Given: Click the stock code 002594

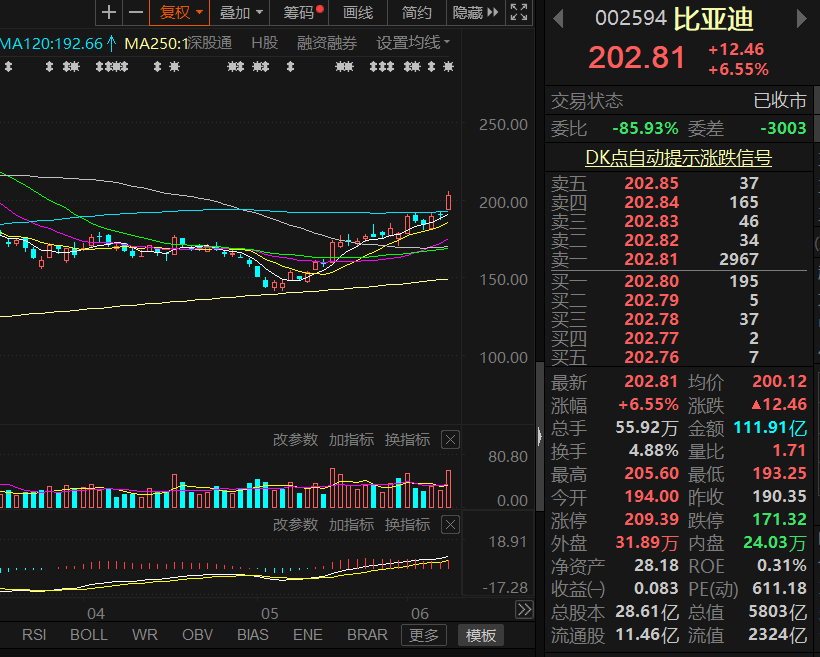Looking at the screenshot, I should coord(631,19).
